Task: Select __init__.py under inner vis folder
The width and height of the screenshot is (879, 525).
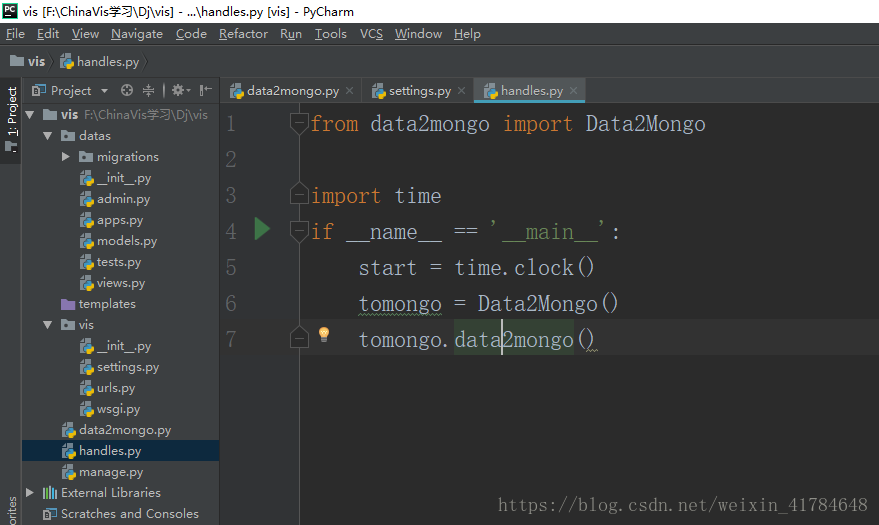Action: [116, 346]
